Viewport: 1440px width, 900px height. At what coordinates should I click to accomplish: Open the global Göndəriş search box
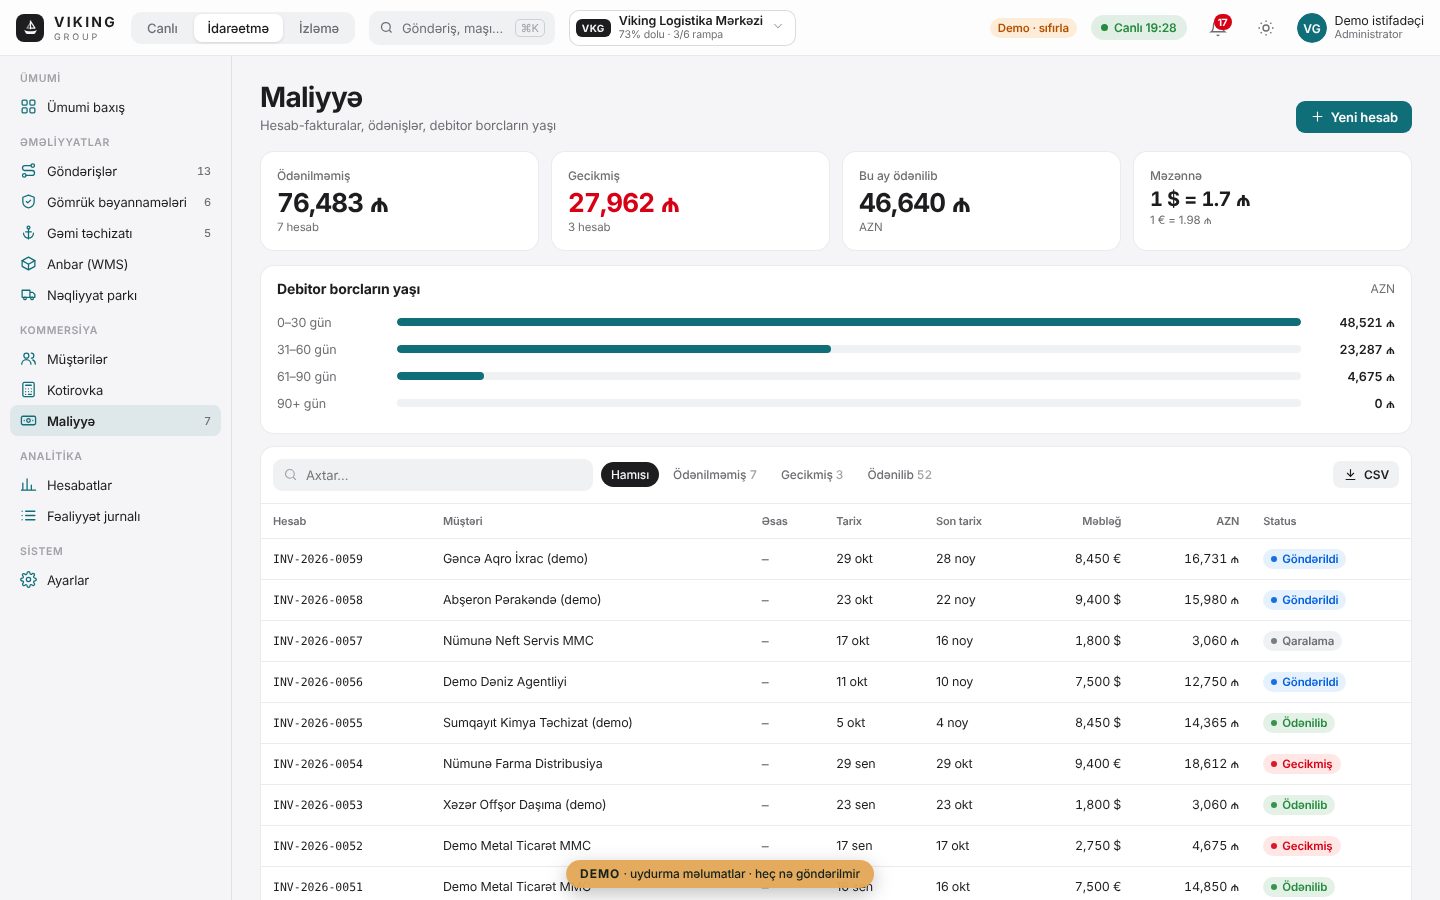point(461,28)
